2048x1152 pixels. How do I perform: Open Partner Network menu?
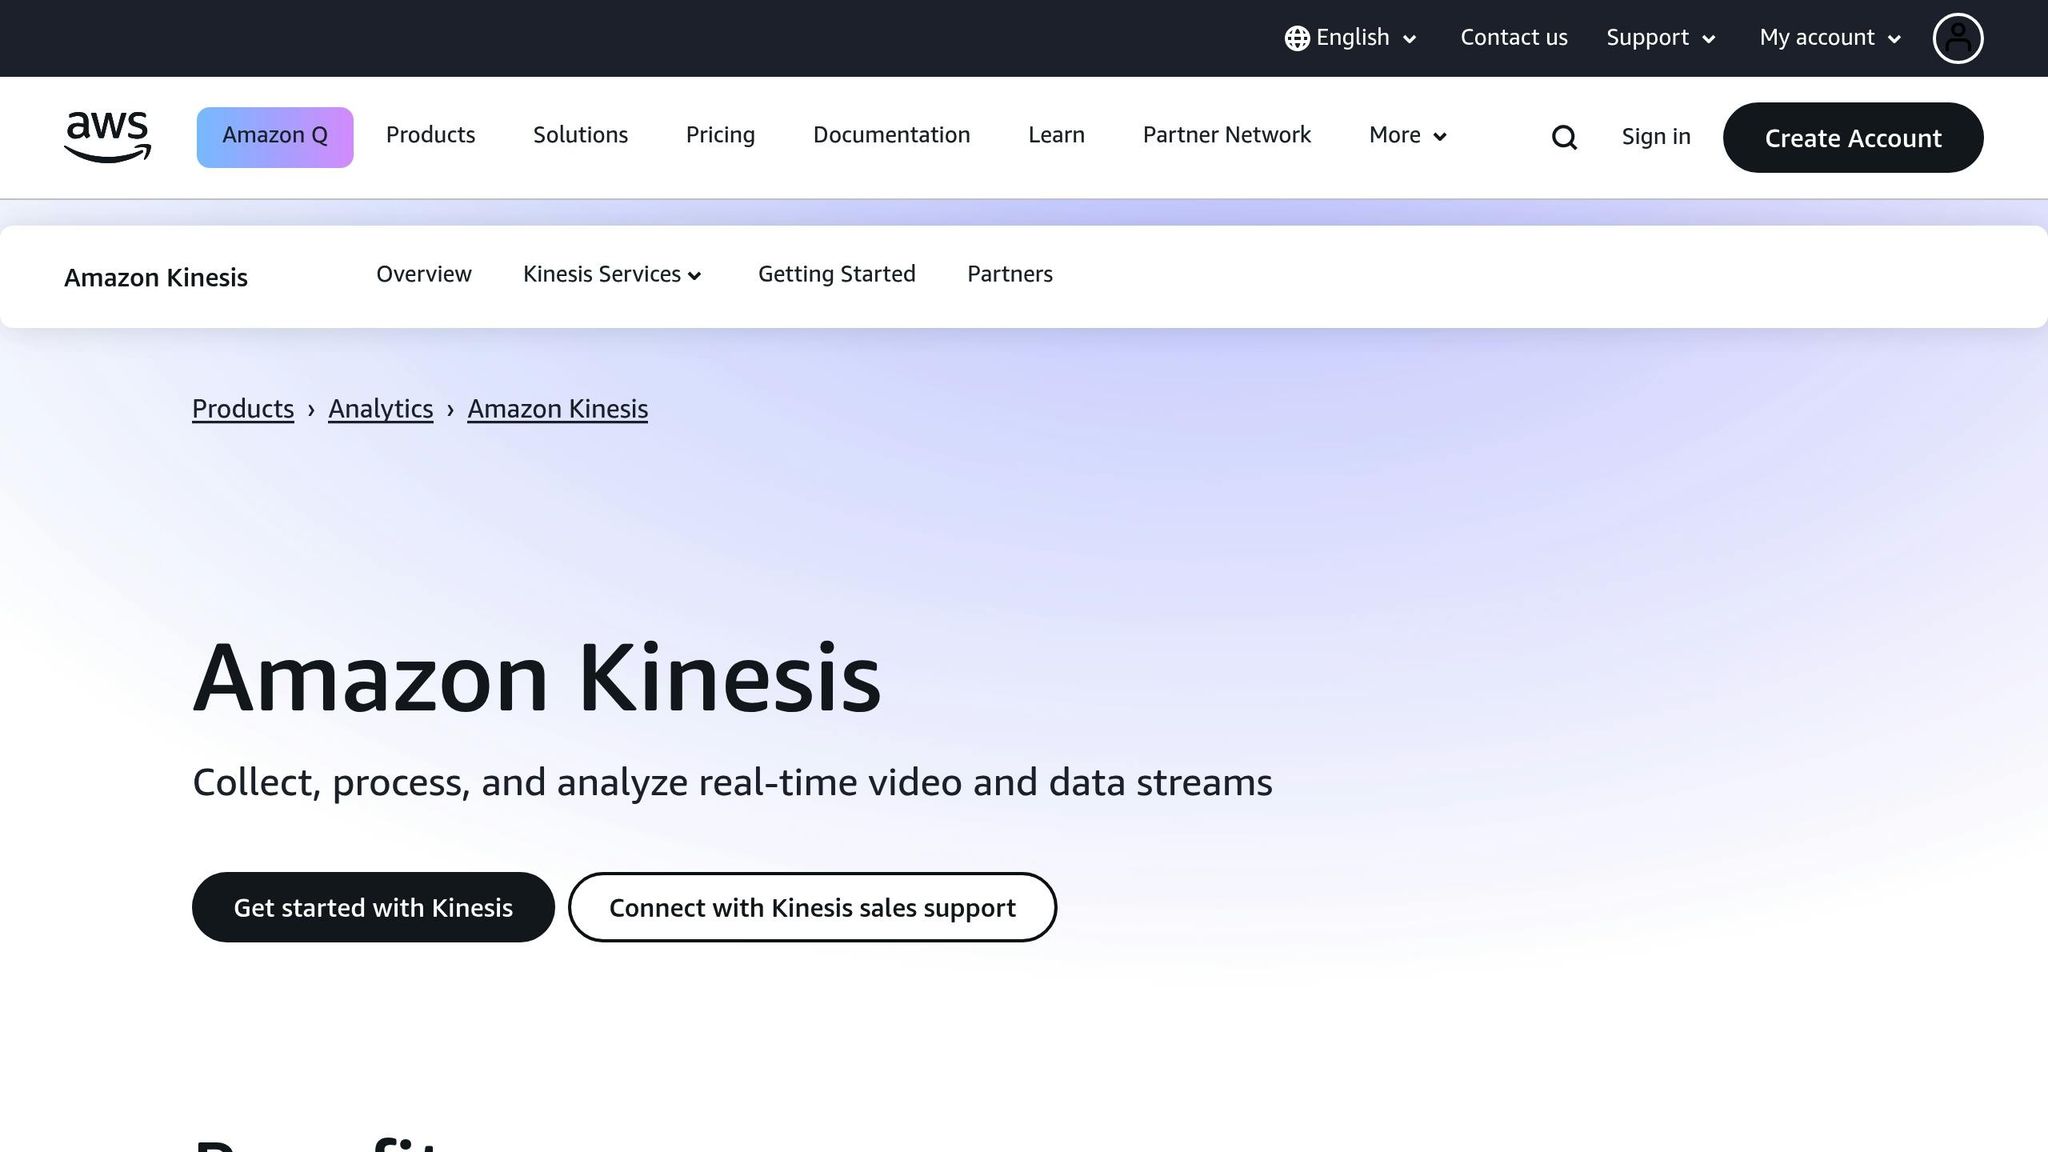tap(1226, 135)
